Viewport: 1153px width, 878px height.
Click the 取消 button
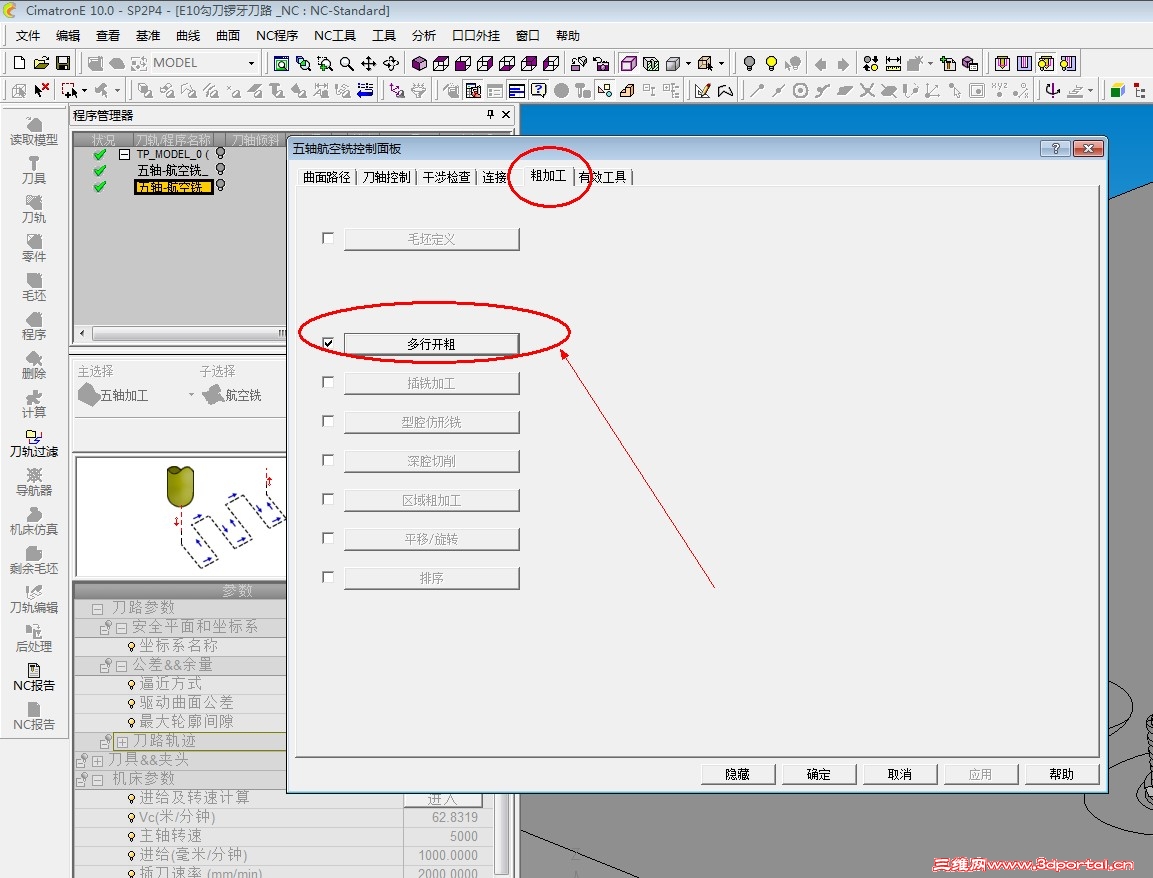(899, 774)
